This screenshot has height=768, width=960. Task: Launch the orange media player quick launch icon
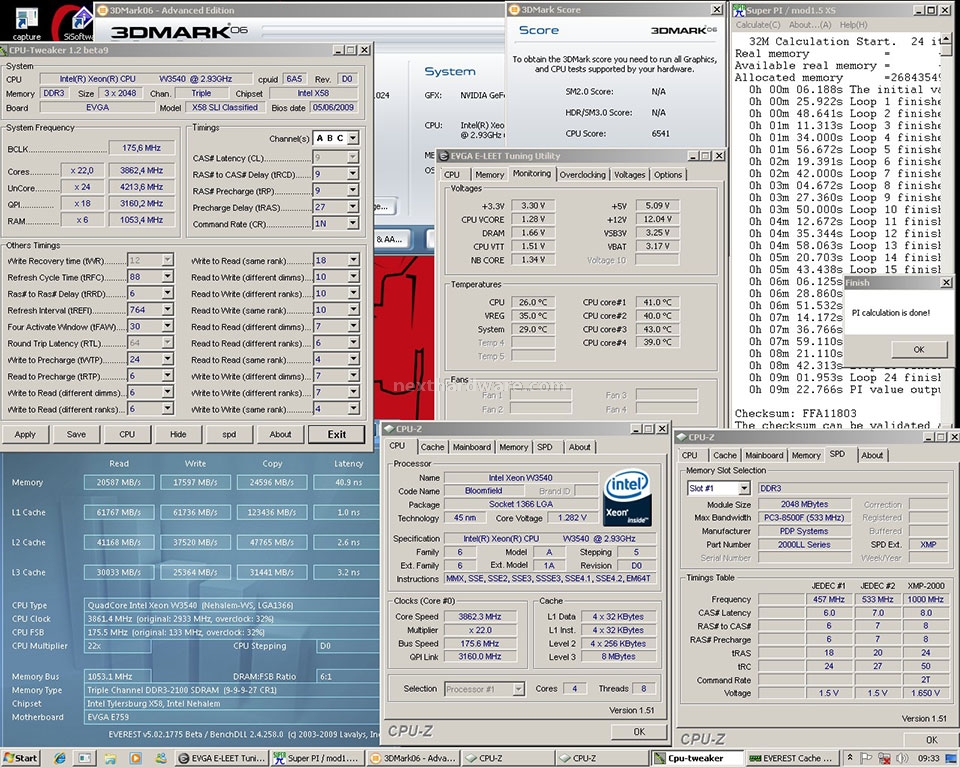coord(135,758)
